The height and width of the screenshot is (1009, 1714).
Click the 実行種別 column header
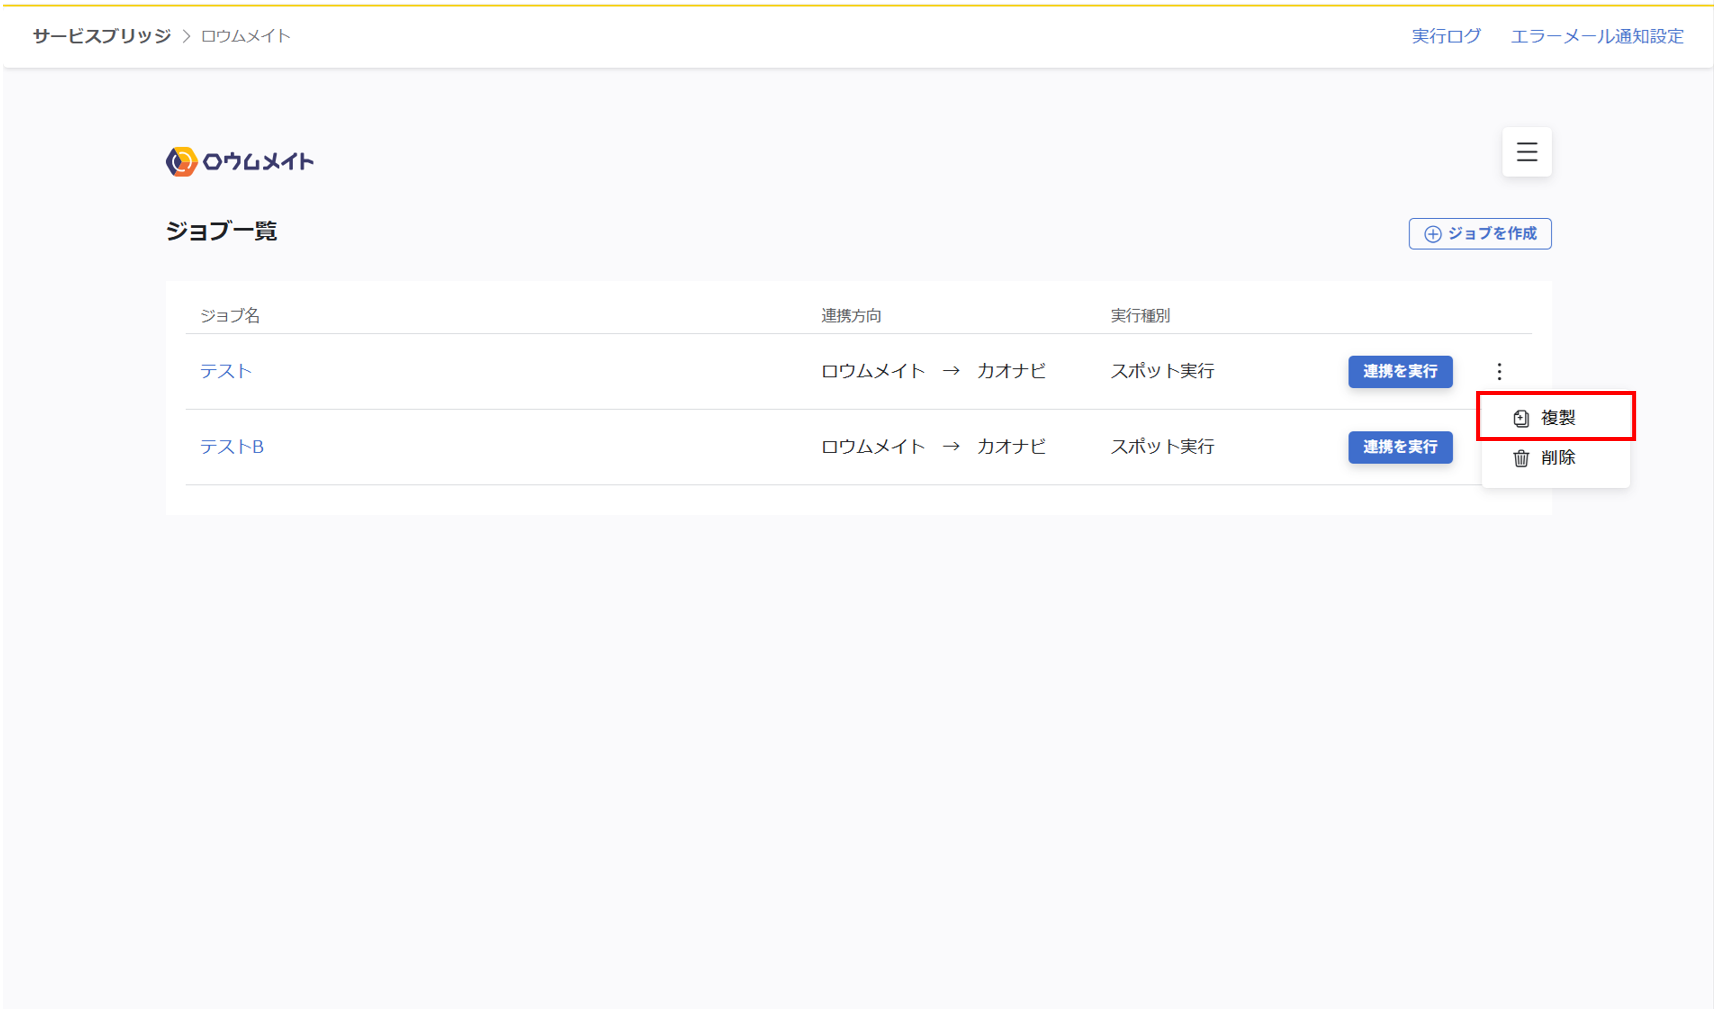click(x=1140, y=316)
